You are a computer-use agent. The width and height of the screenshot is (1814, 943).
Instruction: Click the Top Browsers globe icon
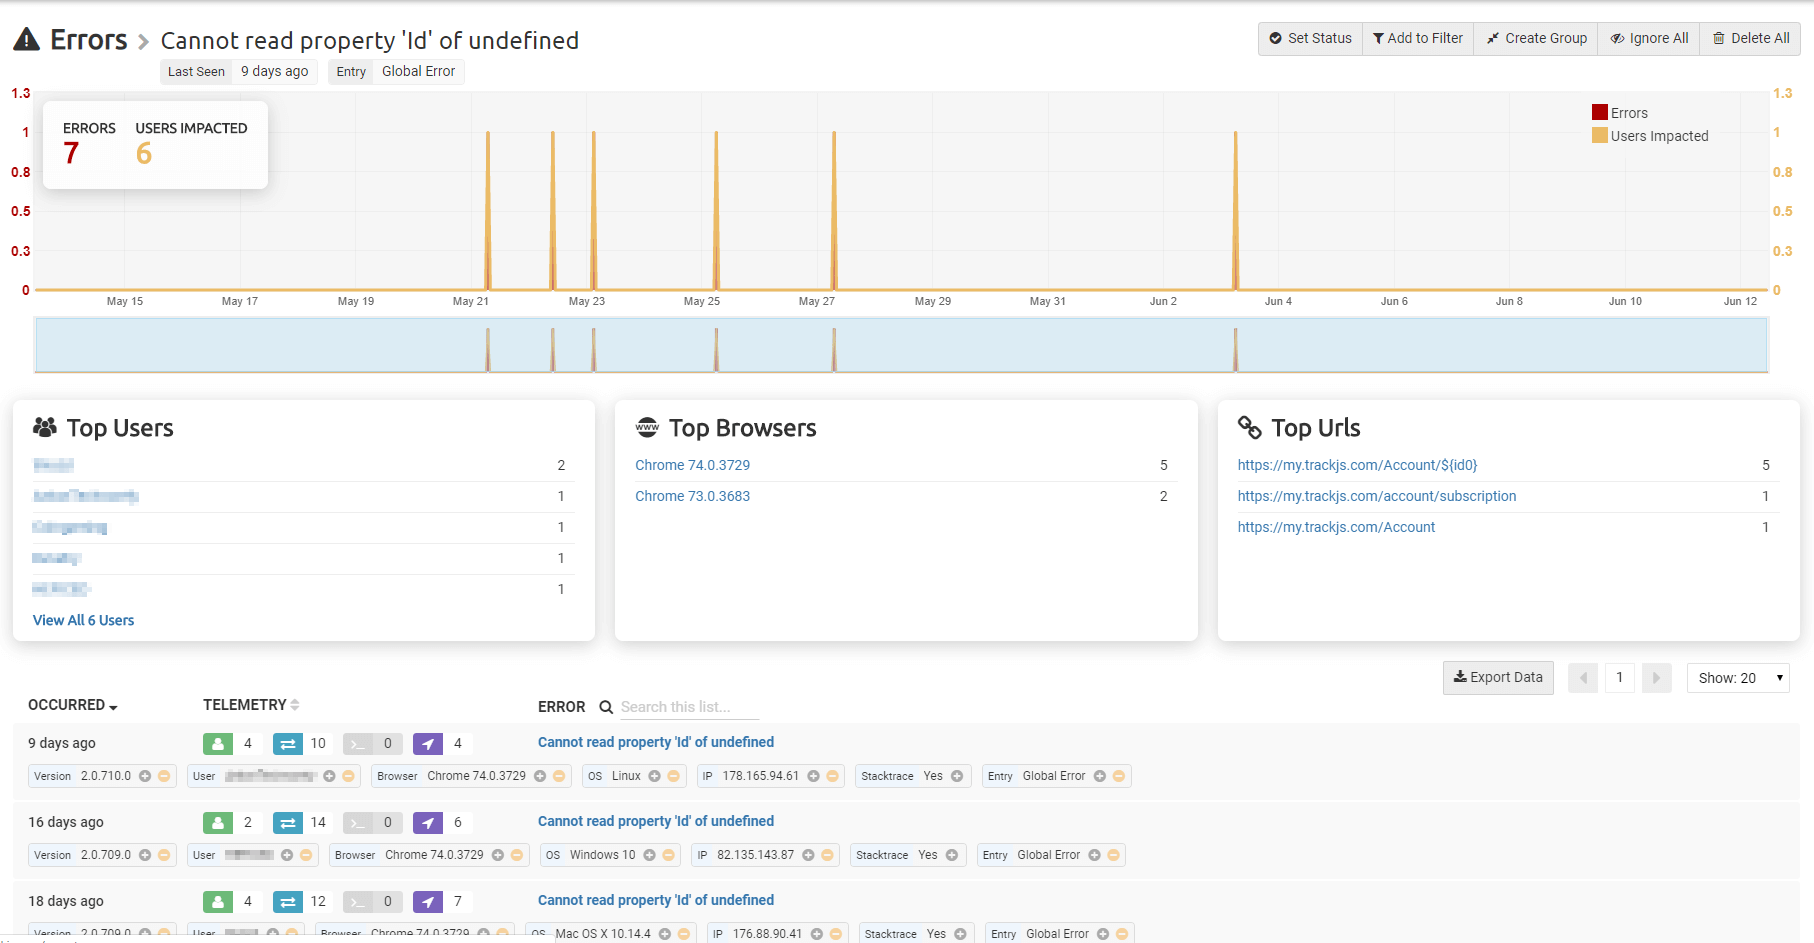(x=647, y=428)
